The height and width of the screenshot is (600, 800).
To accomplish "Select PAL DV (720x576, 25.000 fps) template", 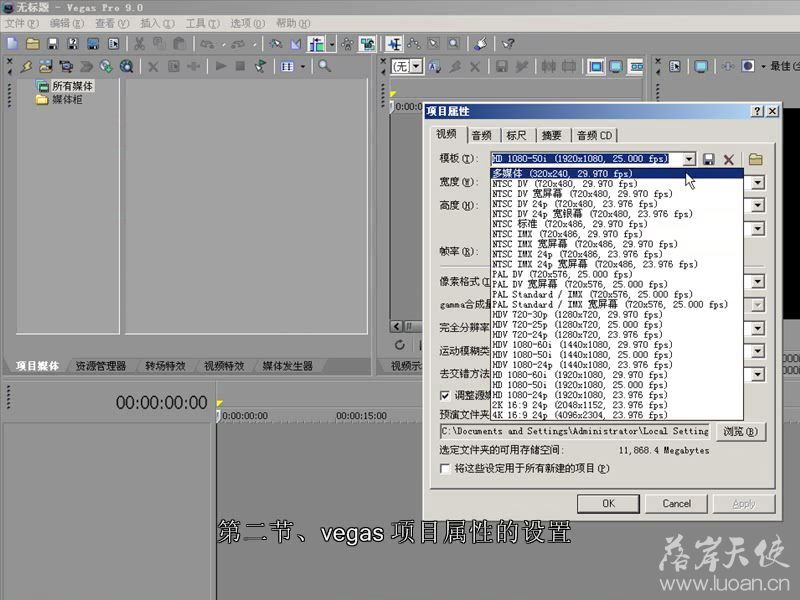I will pyautogui.click(x=616, y=274).
